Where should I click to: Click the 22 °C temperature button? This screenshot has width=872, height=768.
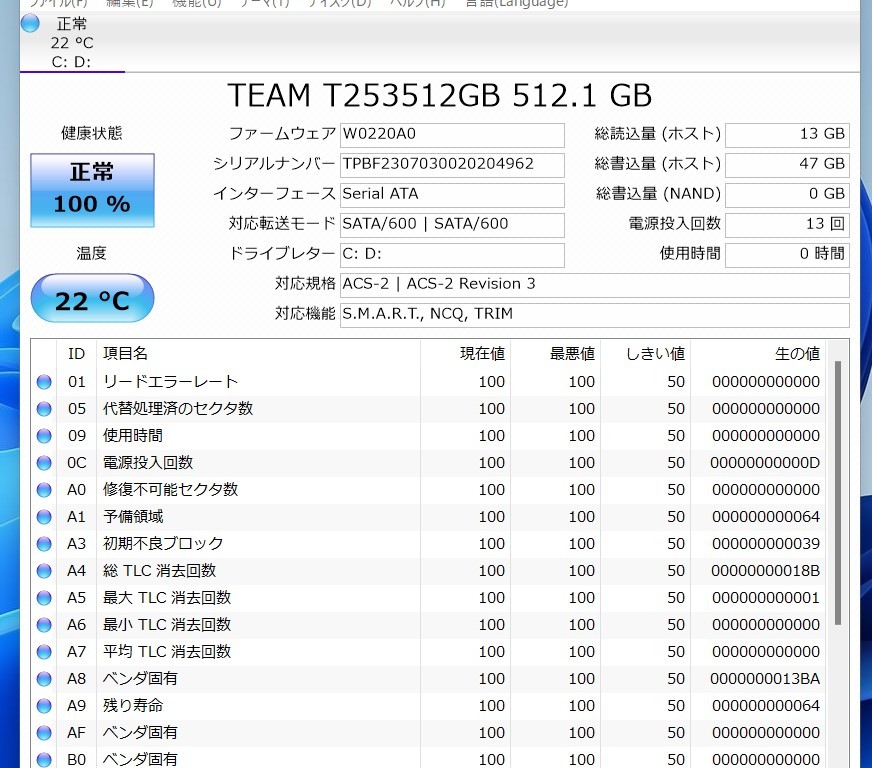point(92,298)
